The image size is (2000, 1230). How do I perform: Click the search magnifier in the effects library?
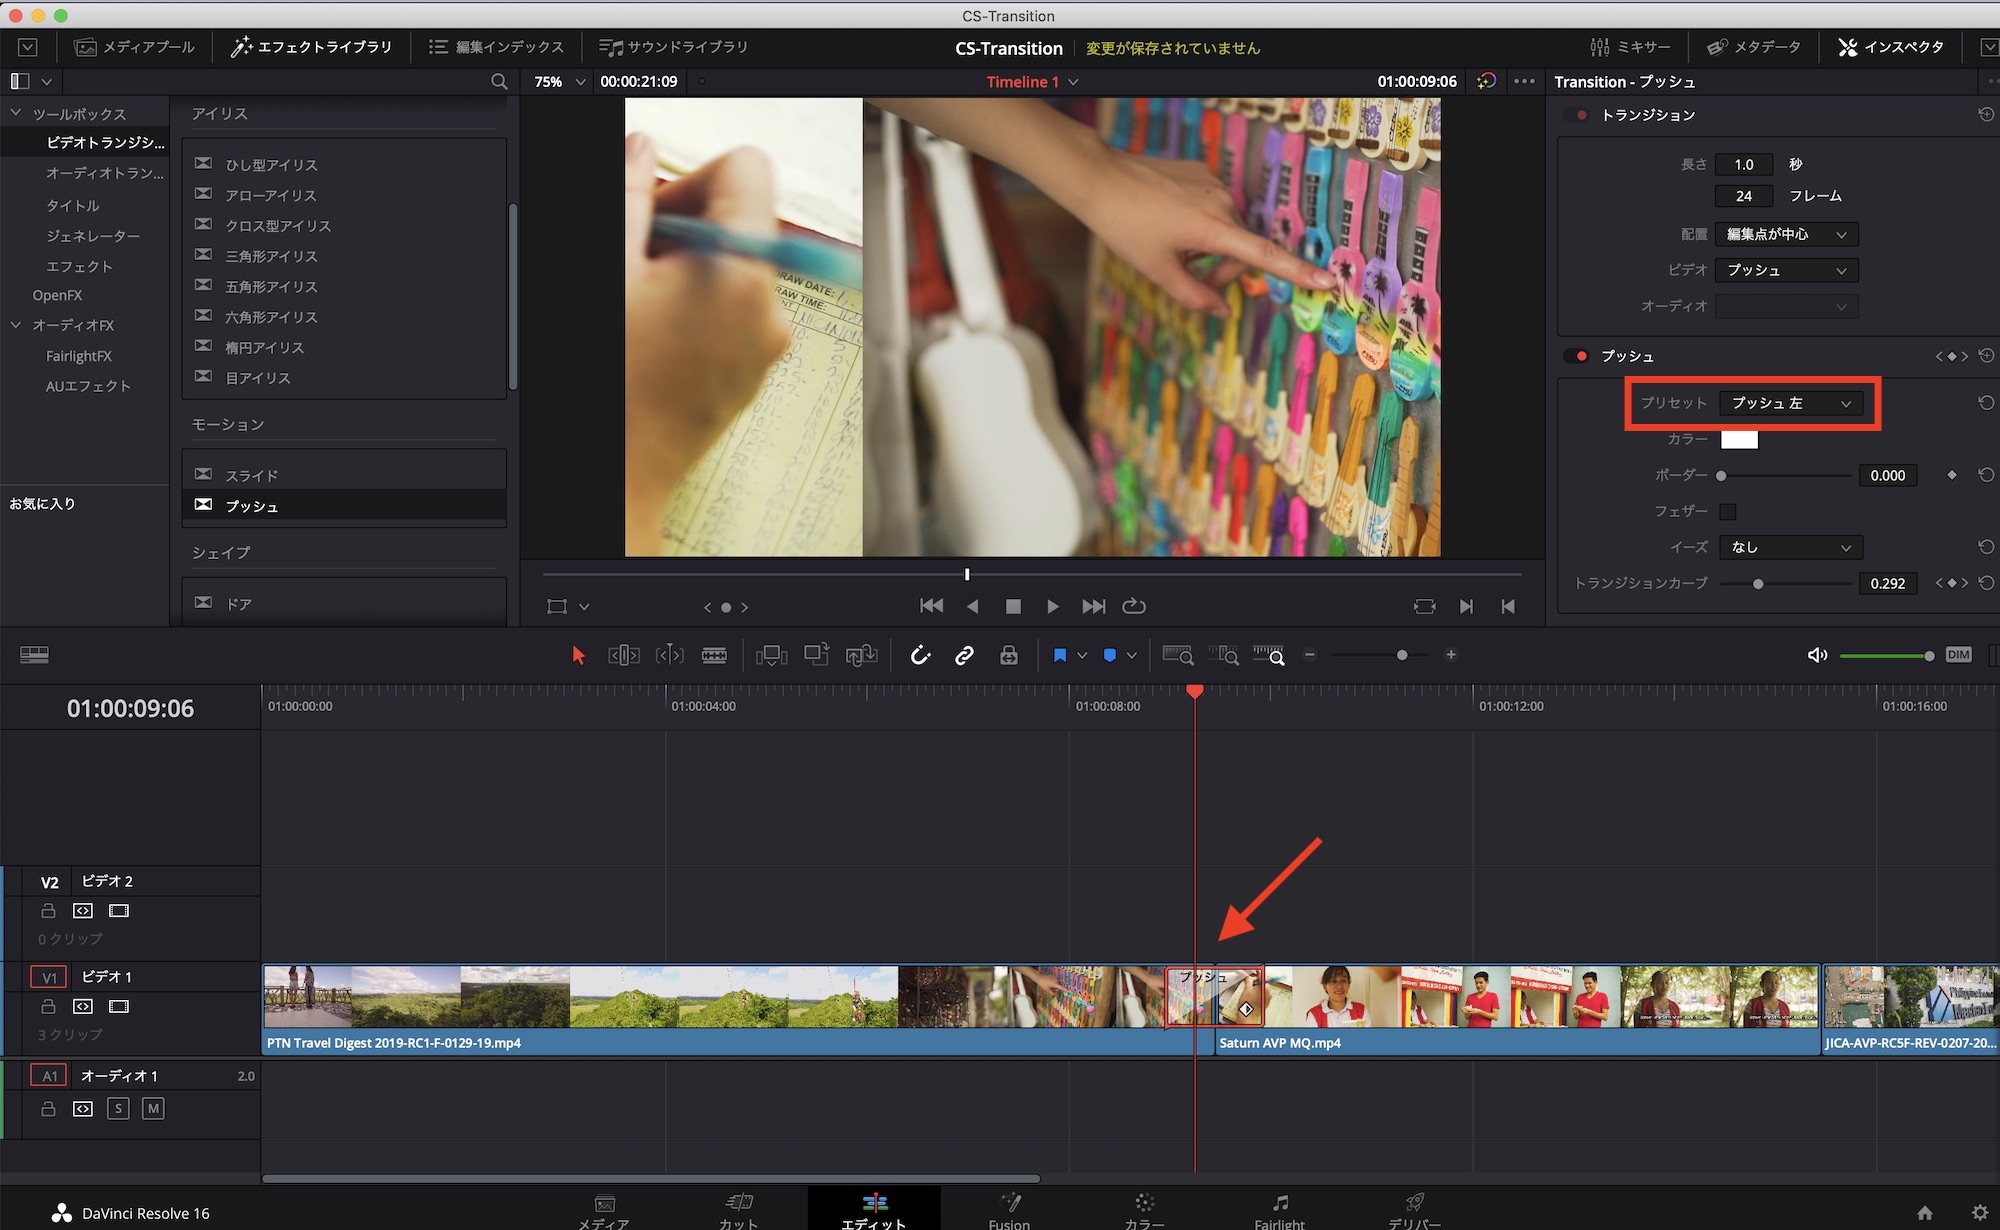pyautogui.click(x=499, y=82)
